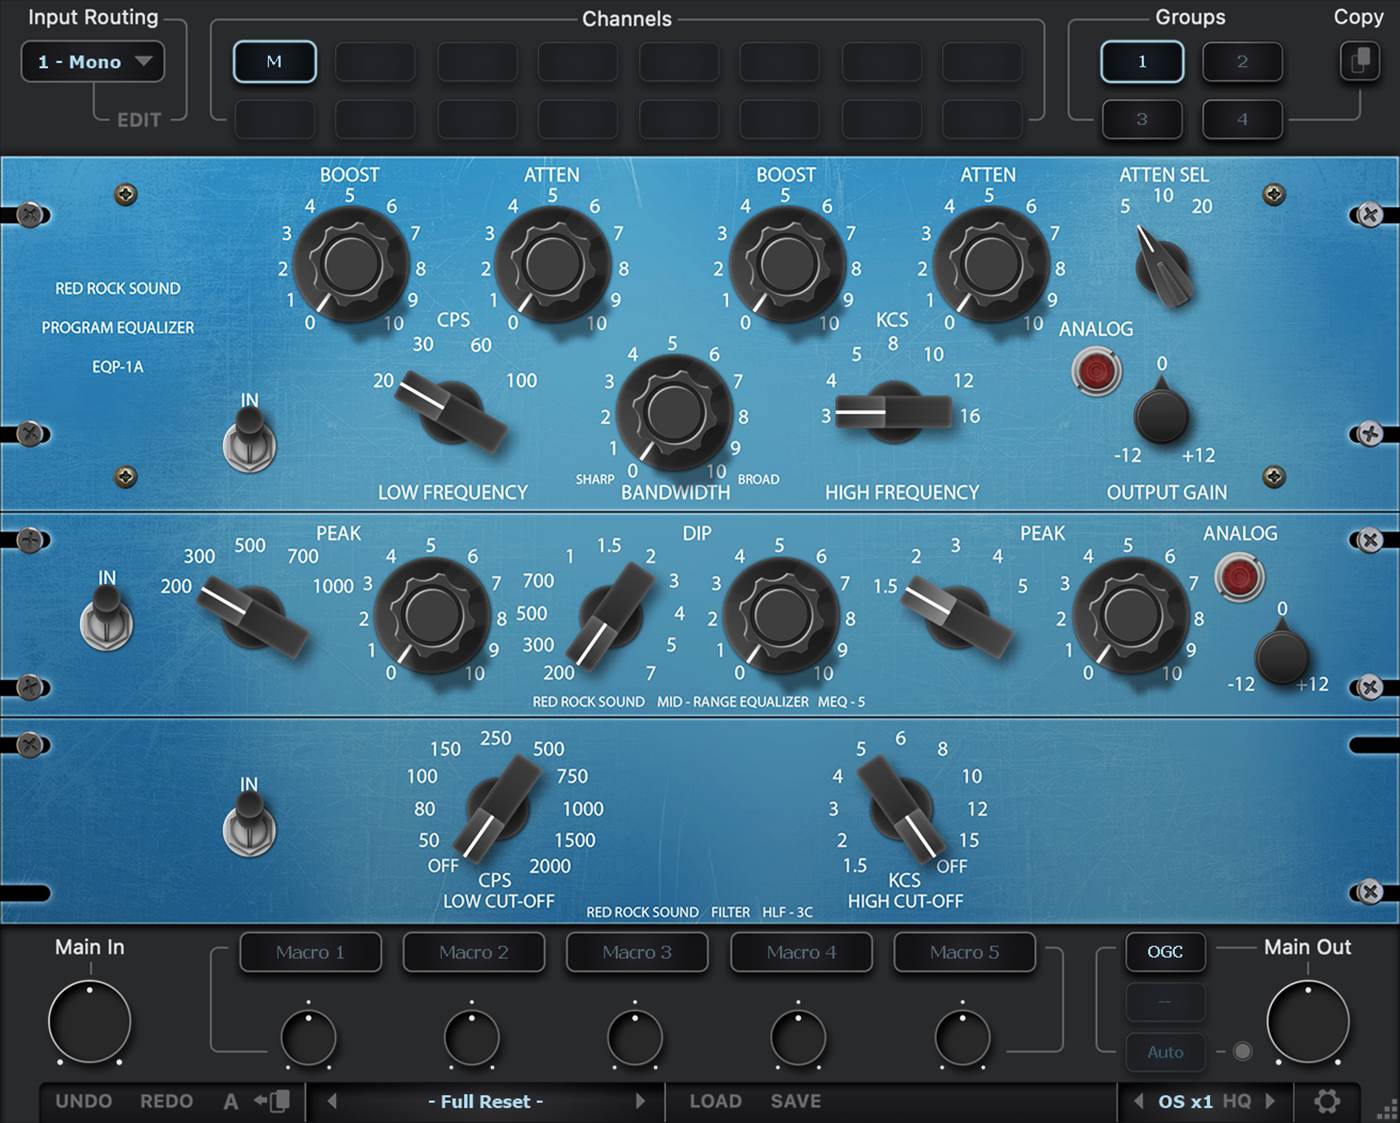This screenshot has height=1123, width=1400.
Task: Enable the OGC button
Action: click(x=1165, y=952)
